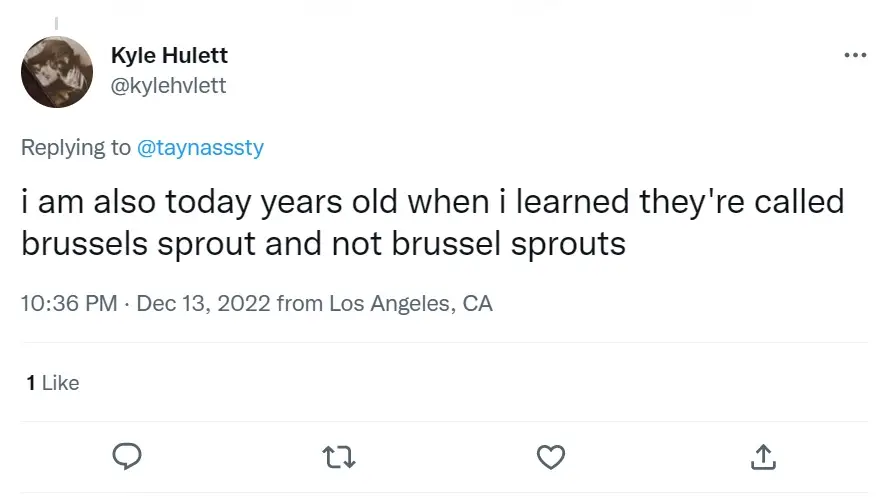Viewport: 892px width, 497px height.
Task: Click the 'Replying to' label text
Action: pyautogui.click(x=75, y=148)
